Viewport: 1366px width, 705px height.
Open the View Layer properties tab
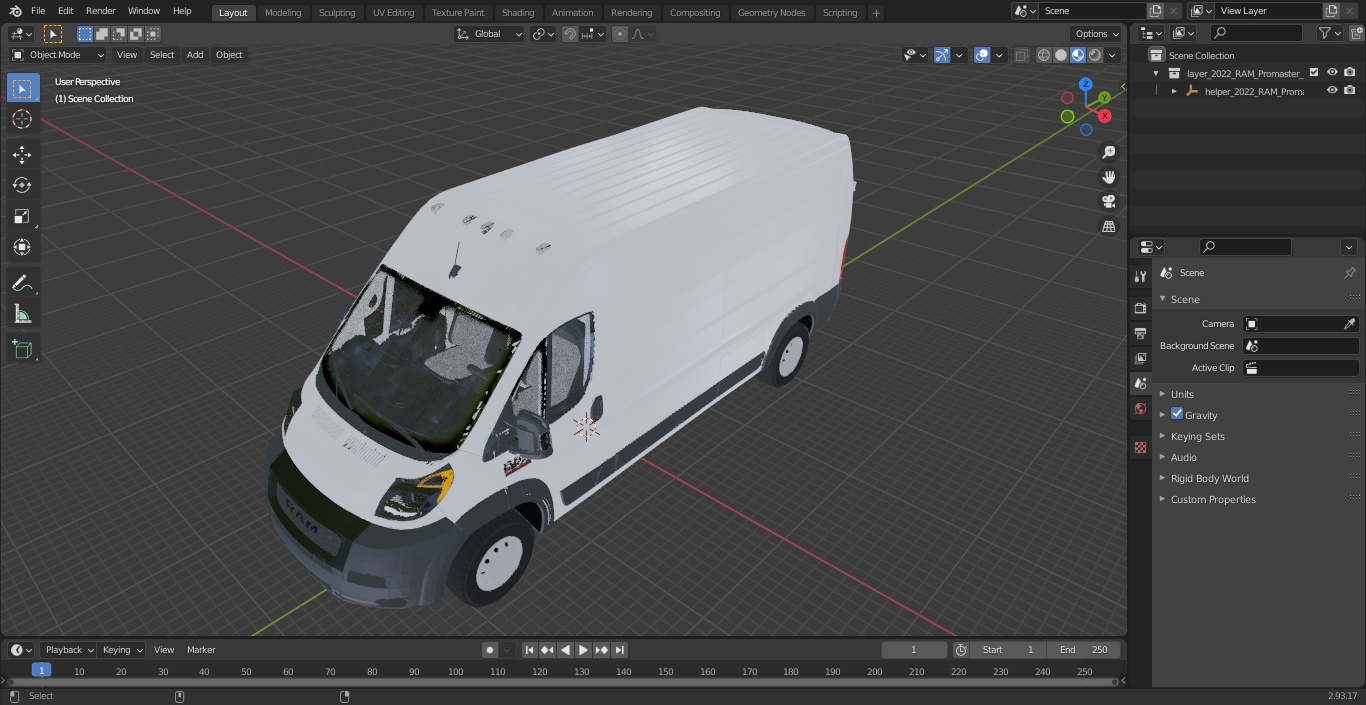[1140, 358]
